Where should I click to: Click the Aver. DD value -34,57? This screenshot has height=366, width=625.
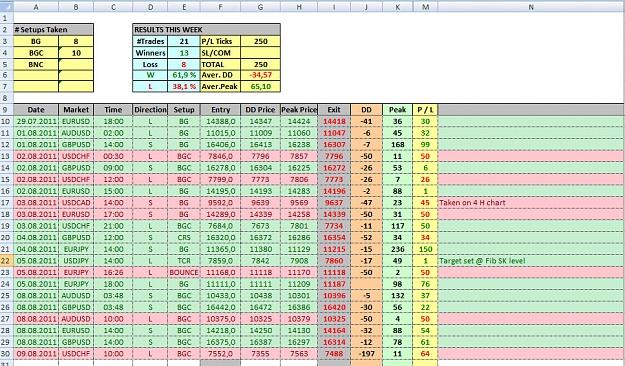pos(260,75)
